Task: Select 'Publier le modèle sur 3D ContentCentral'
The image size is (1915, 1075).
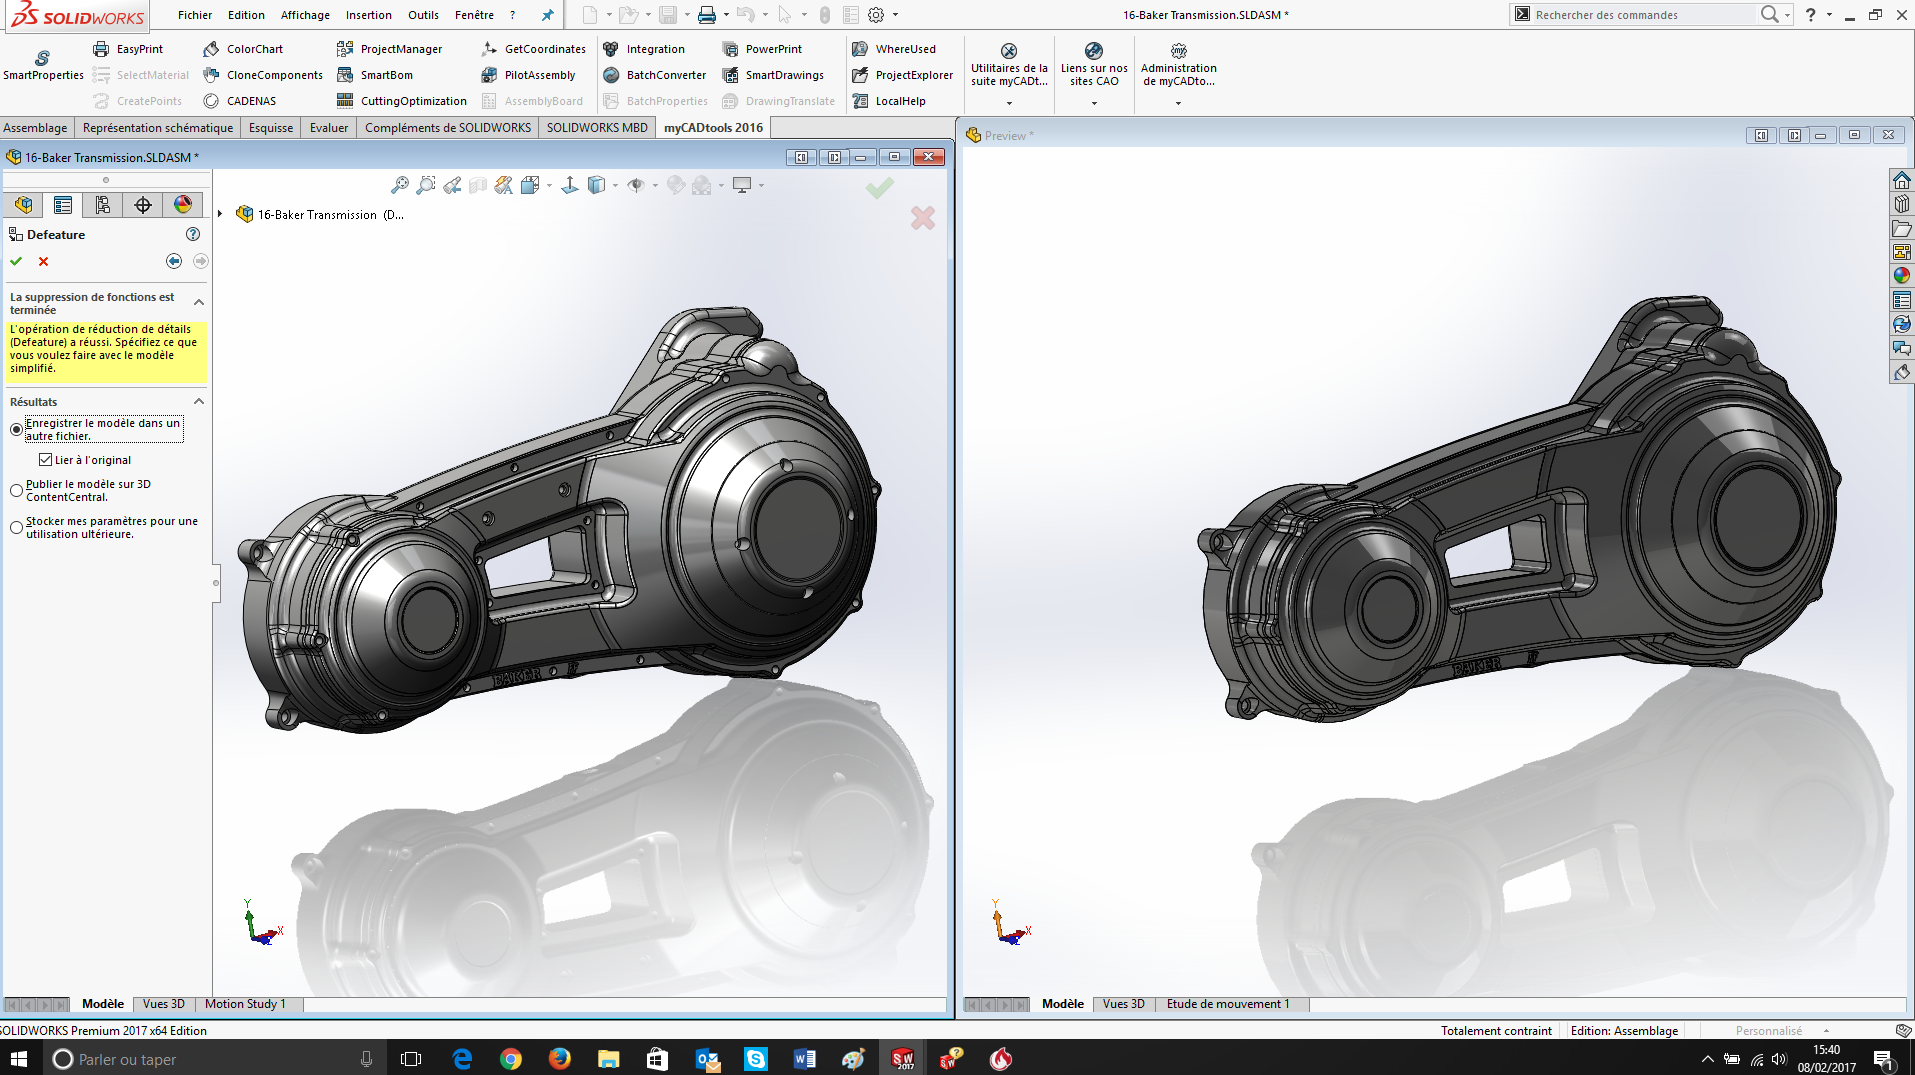Action: (16, 490)
